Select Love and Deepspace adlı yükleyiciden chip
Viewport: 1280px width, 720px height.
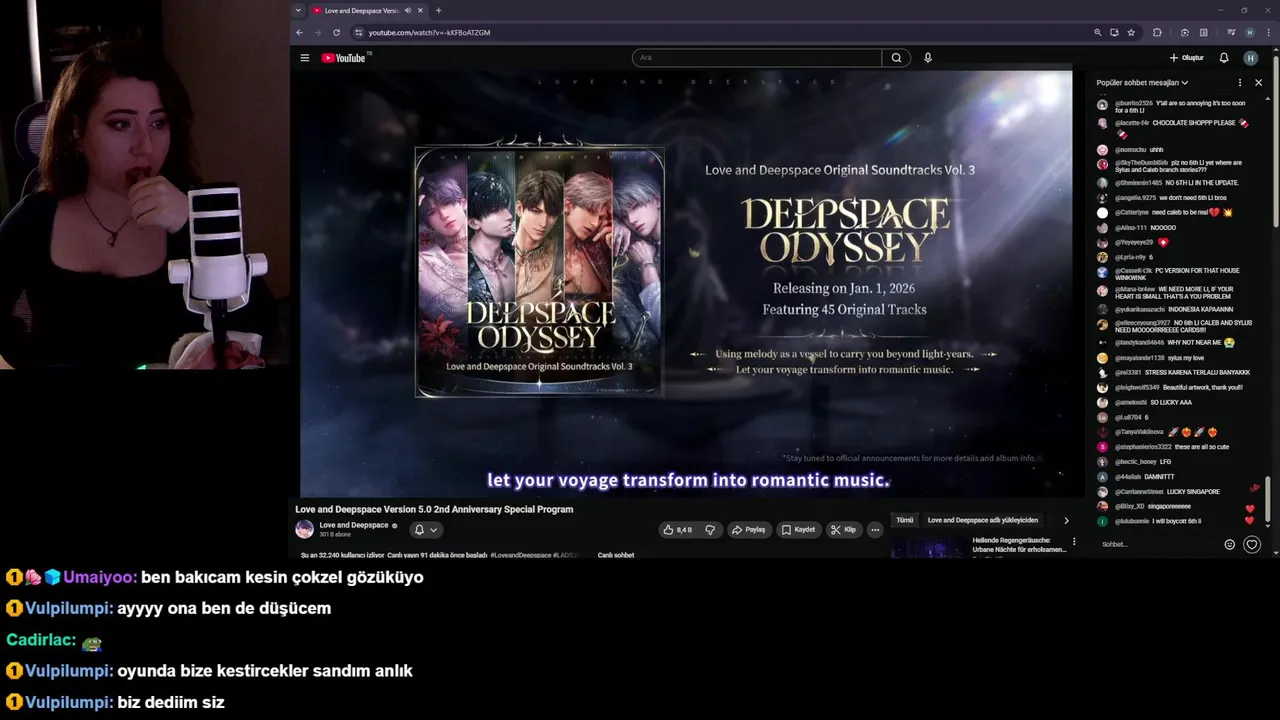982,520
